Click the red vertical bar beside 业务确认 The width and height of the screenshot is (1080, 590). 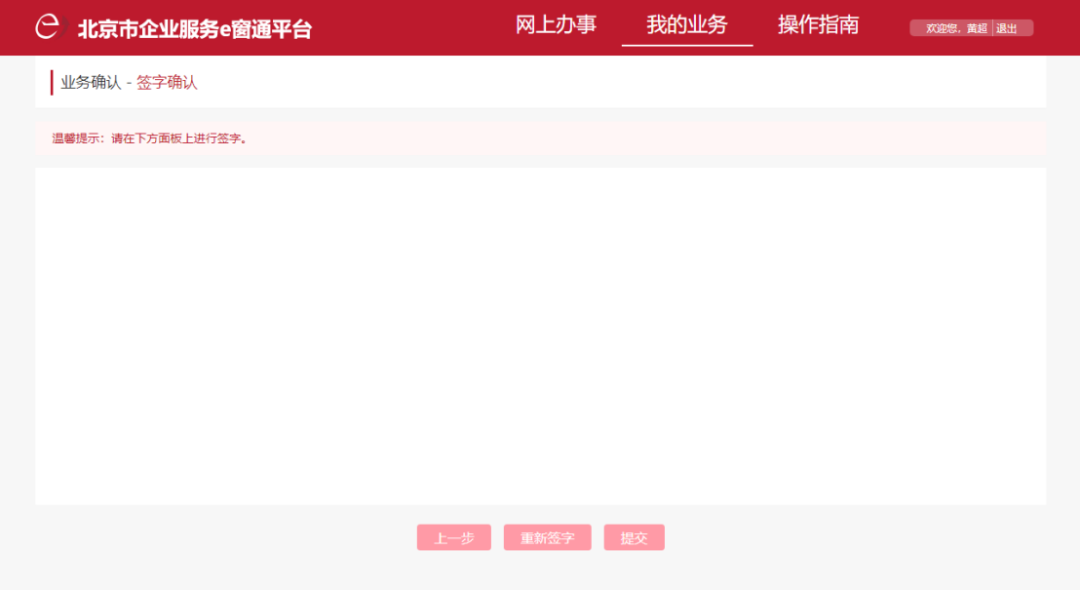coord(51,83)
